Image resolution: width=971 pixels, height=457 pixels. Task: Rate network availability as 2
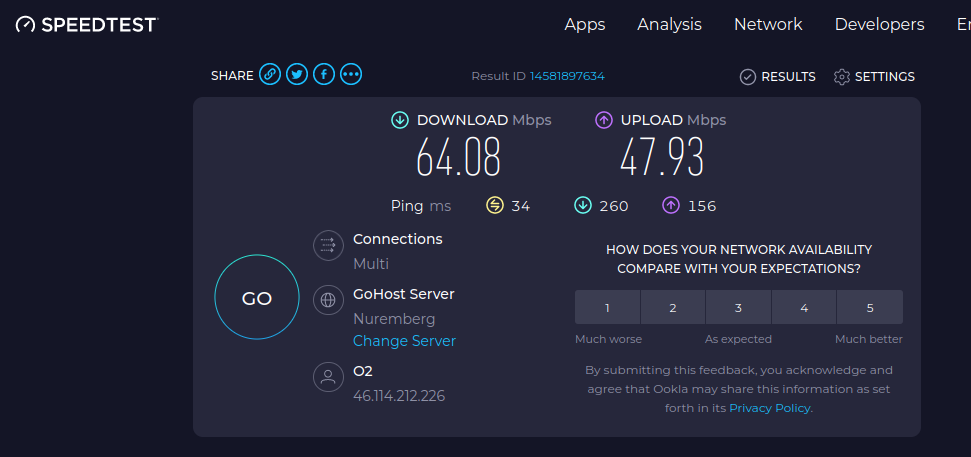point(673,307)
